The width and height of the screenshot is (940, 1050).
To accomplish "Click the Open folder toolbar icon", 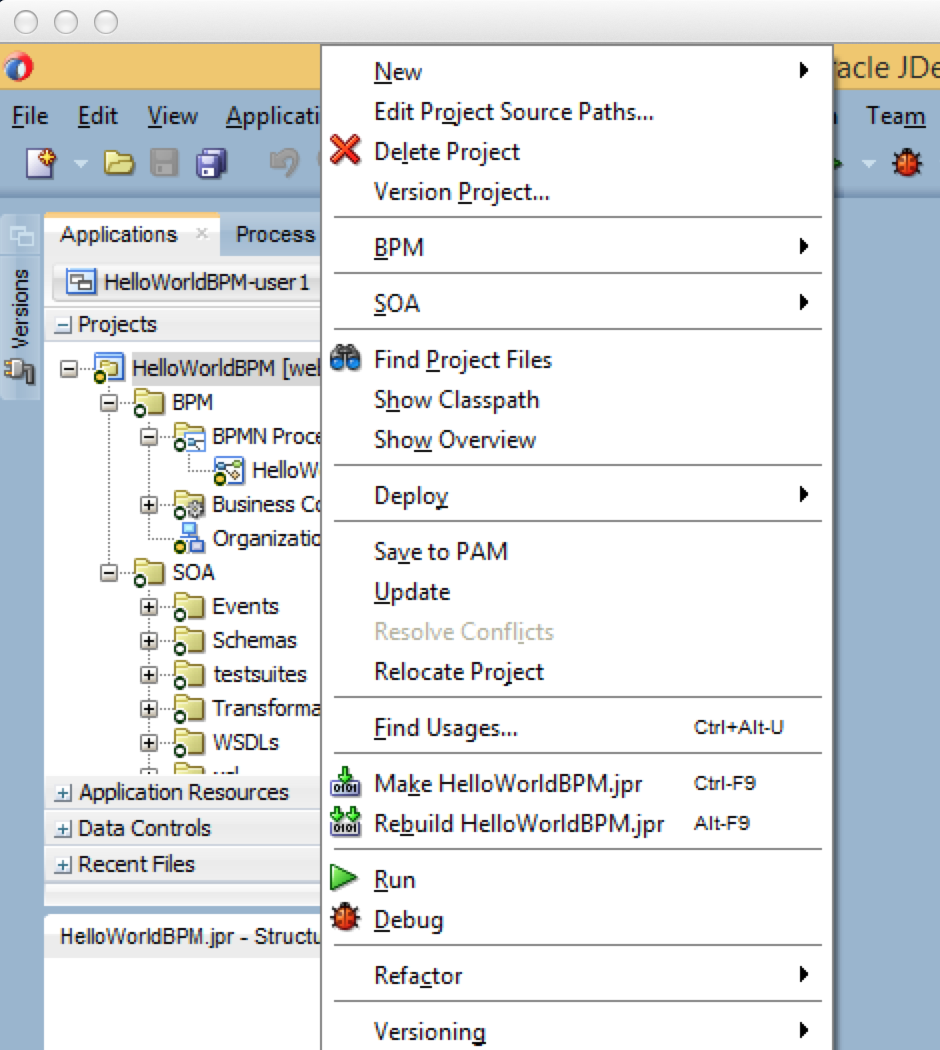I will point(119,163).
